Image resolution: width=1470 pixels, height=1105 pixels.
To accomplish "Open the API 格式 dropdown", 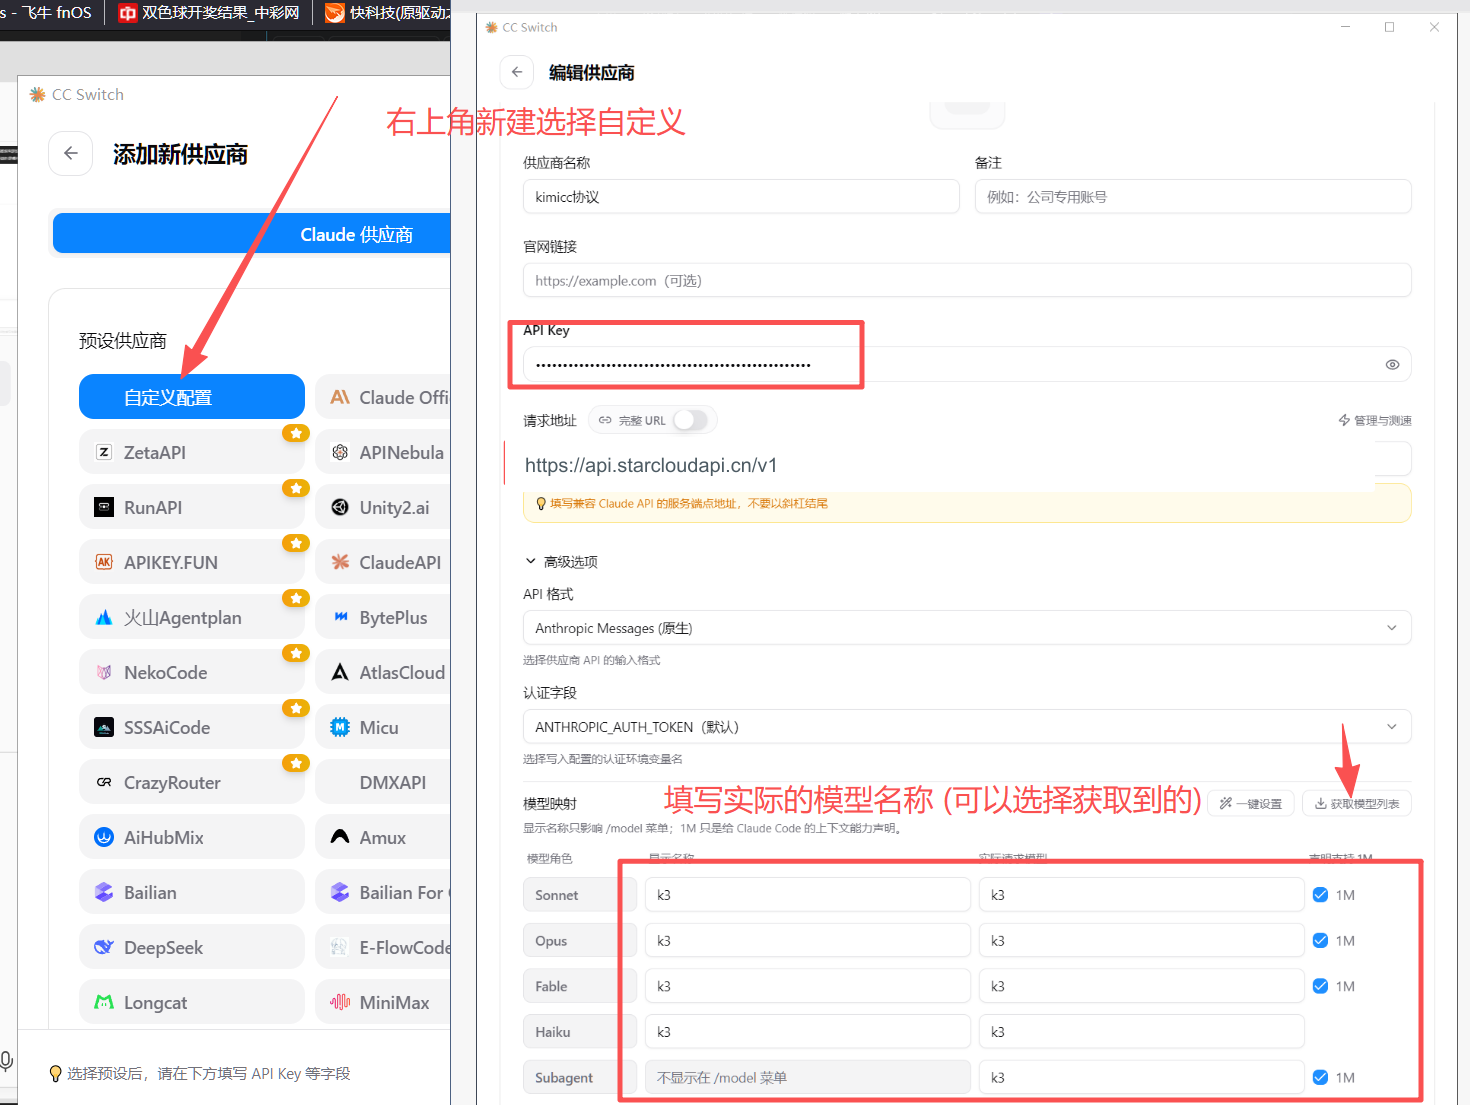I will [967, 628].
